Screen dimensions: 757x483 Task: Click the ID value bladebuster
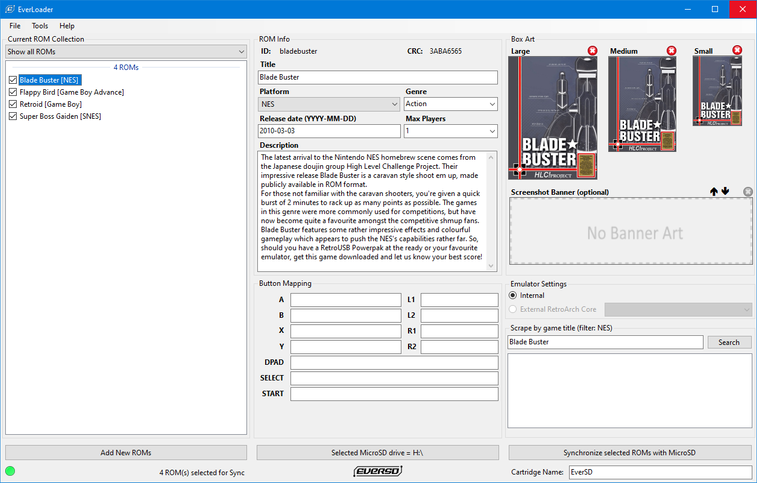298,51
